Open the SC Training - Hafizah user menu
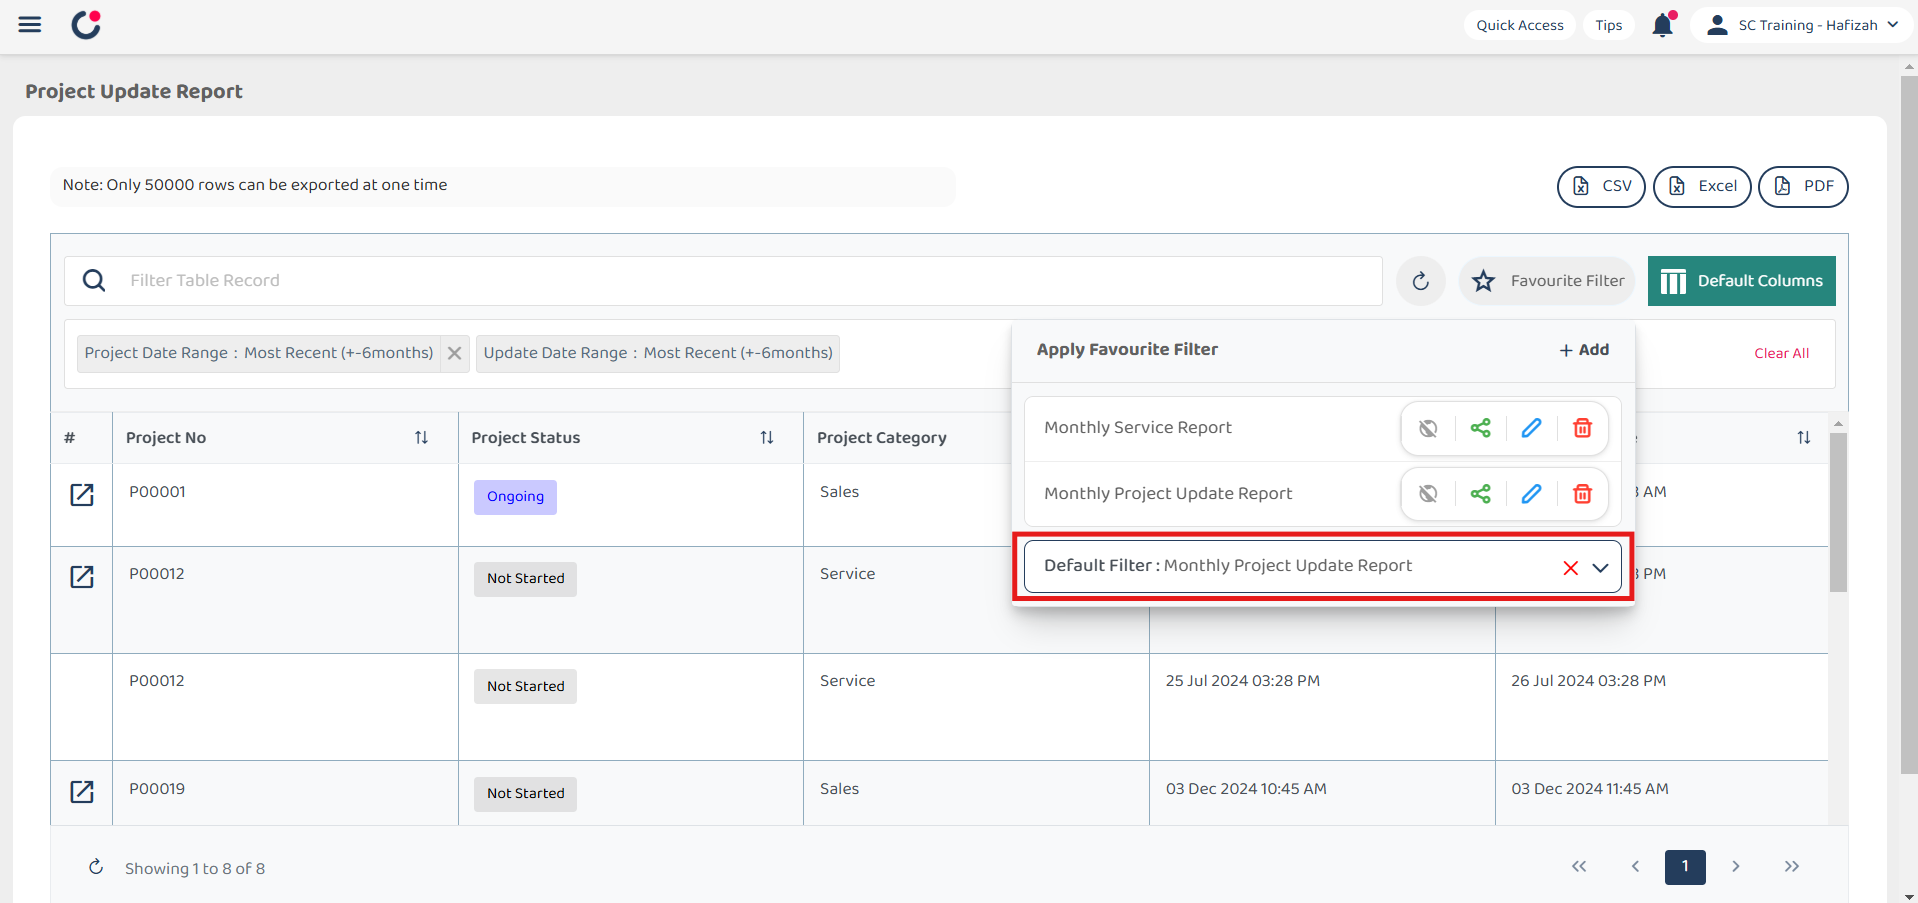 pyautogui.click(x=1802, y=25)
